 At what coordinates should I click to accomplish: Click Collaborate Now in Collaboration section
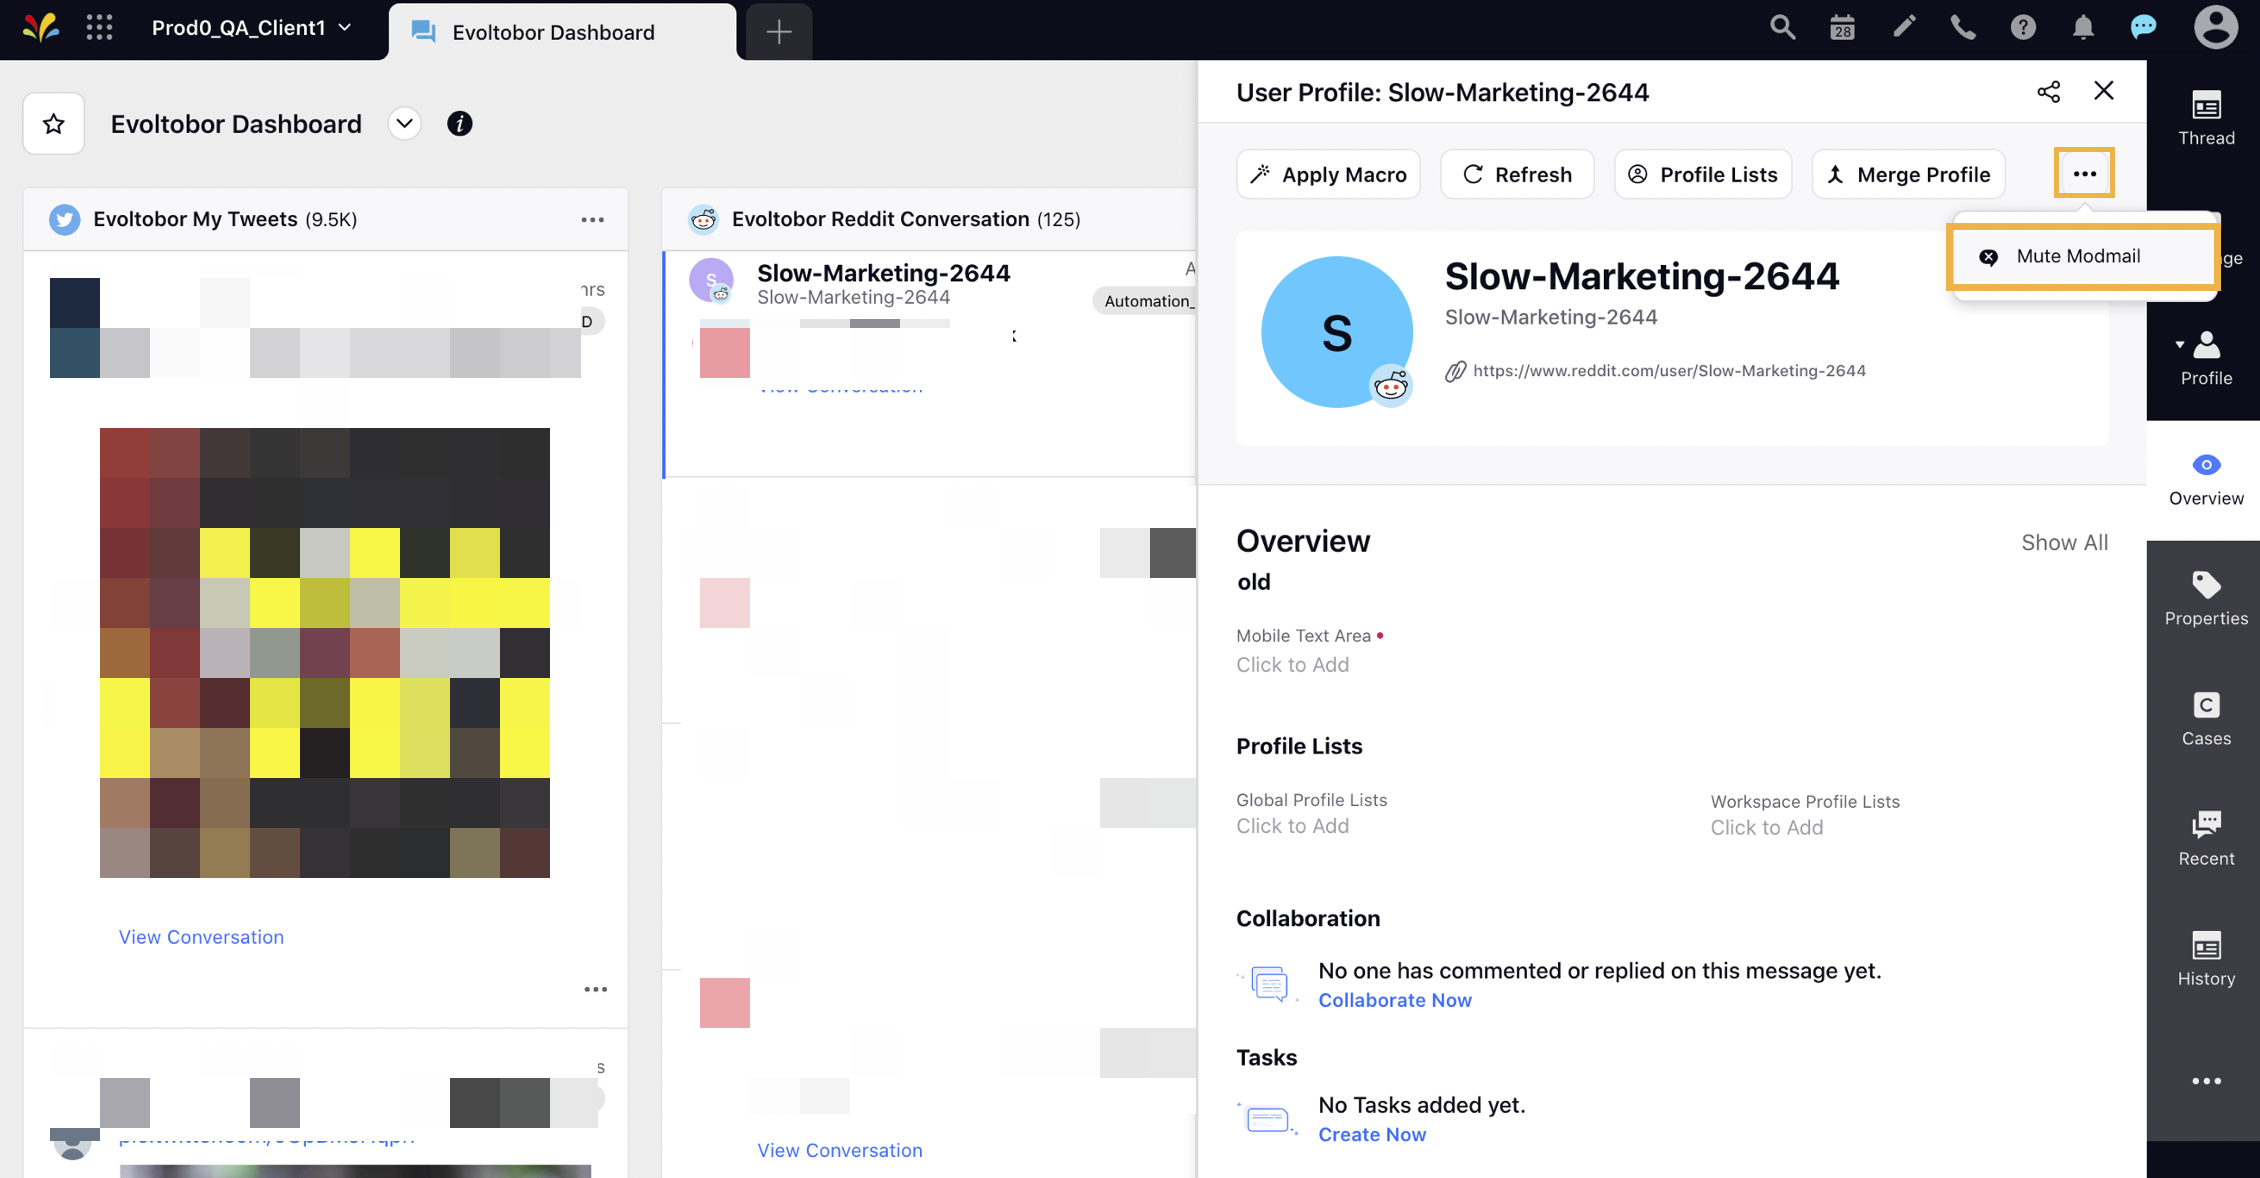[x=1395, y=999]
